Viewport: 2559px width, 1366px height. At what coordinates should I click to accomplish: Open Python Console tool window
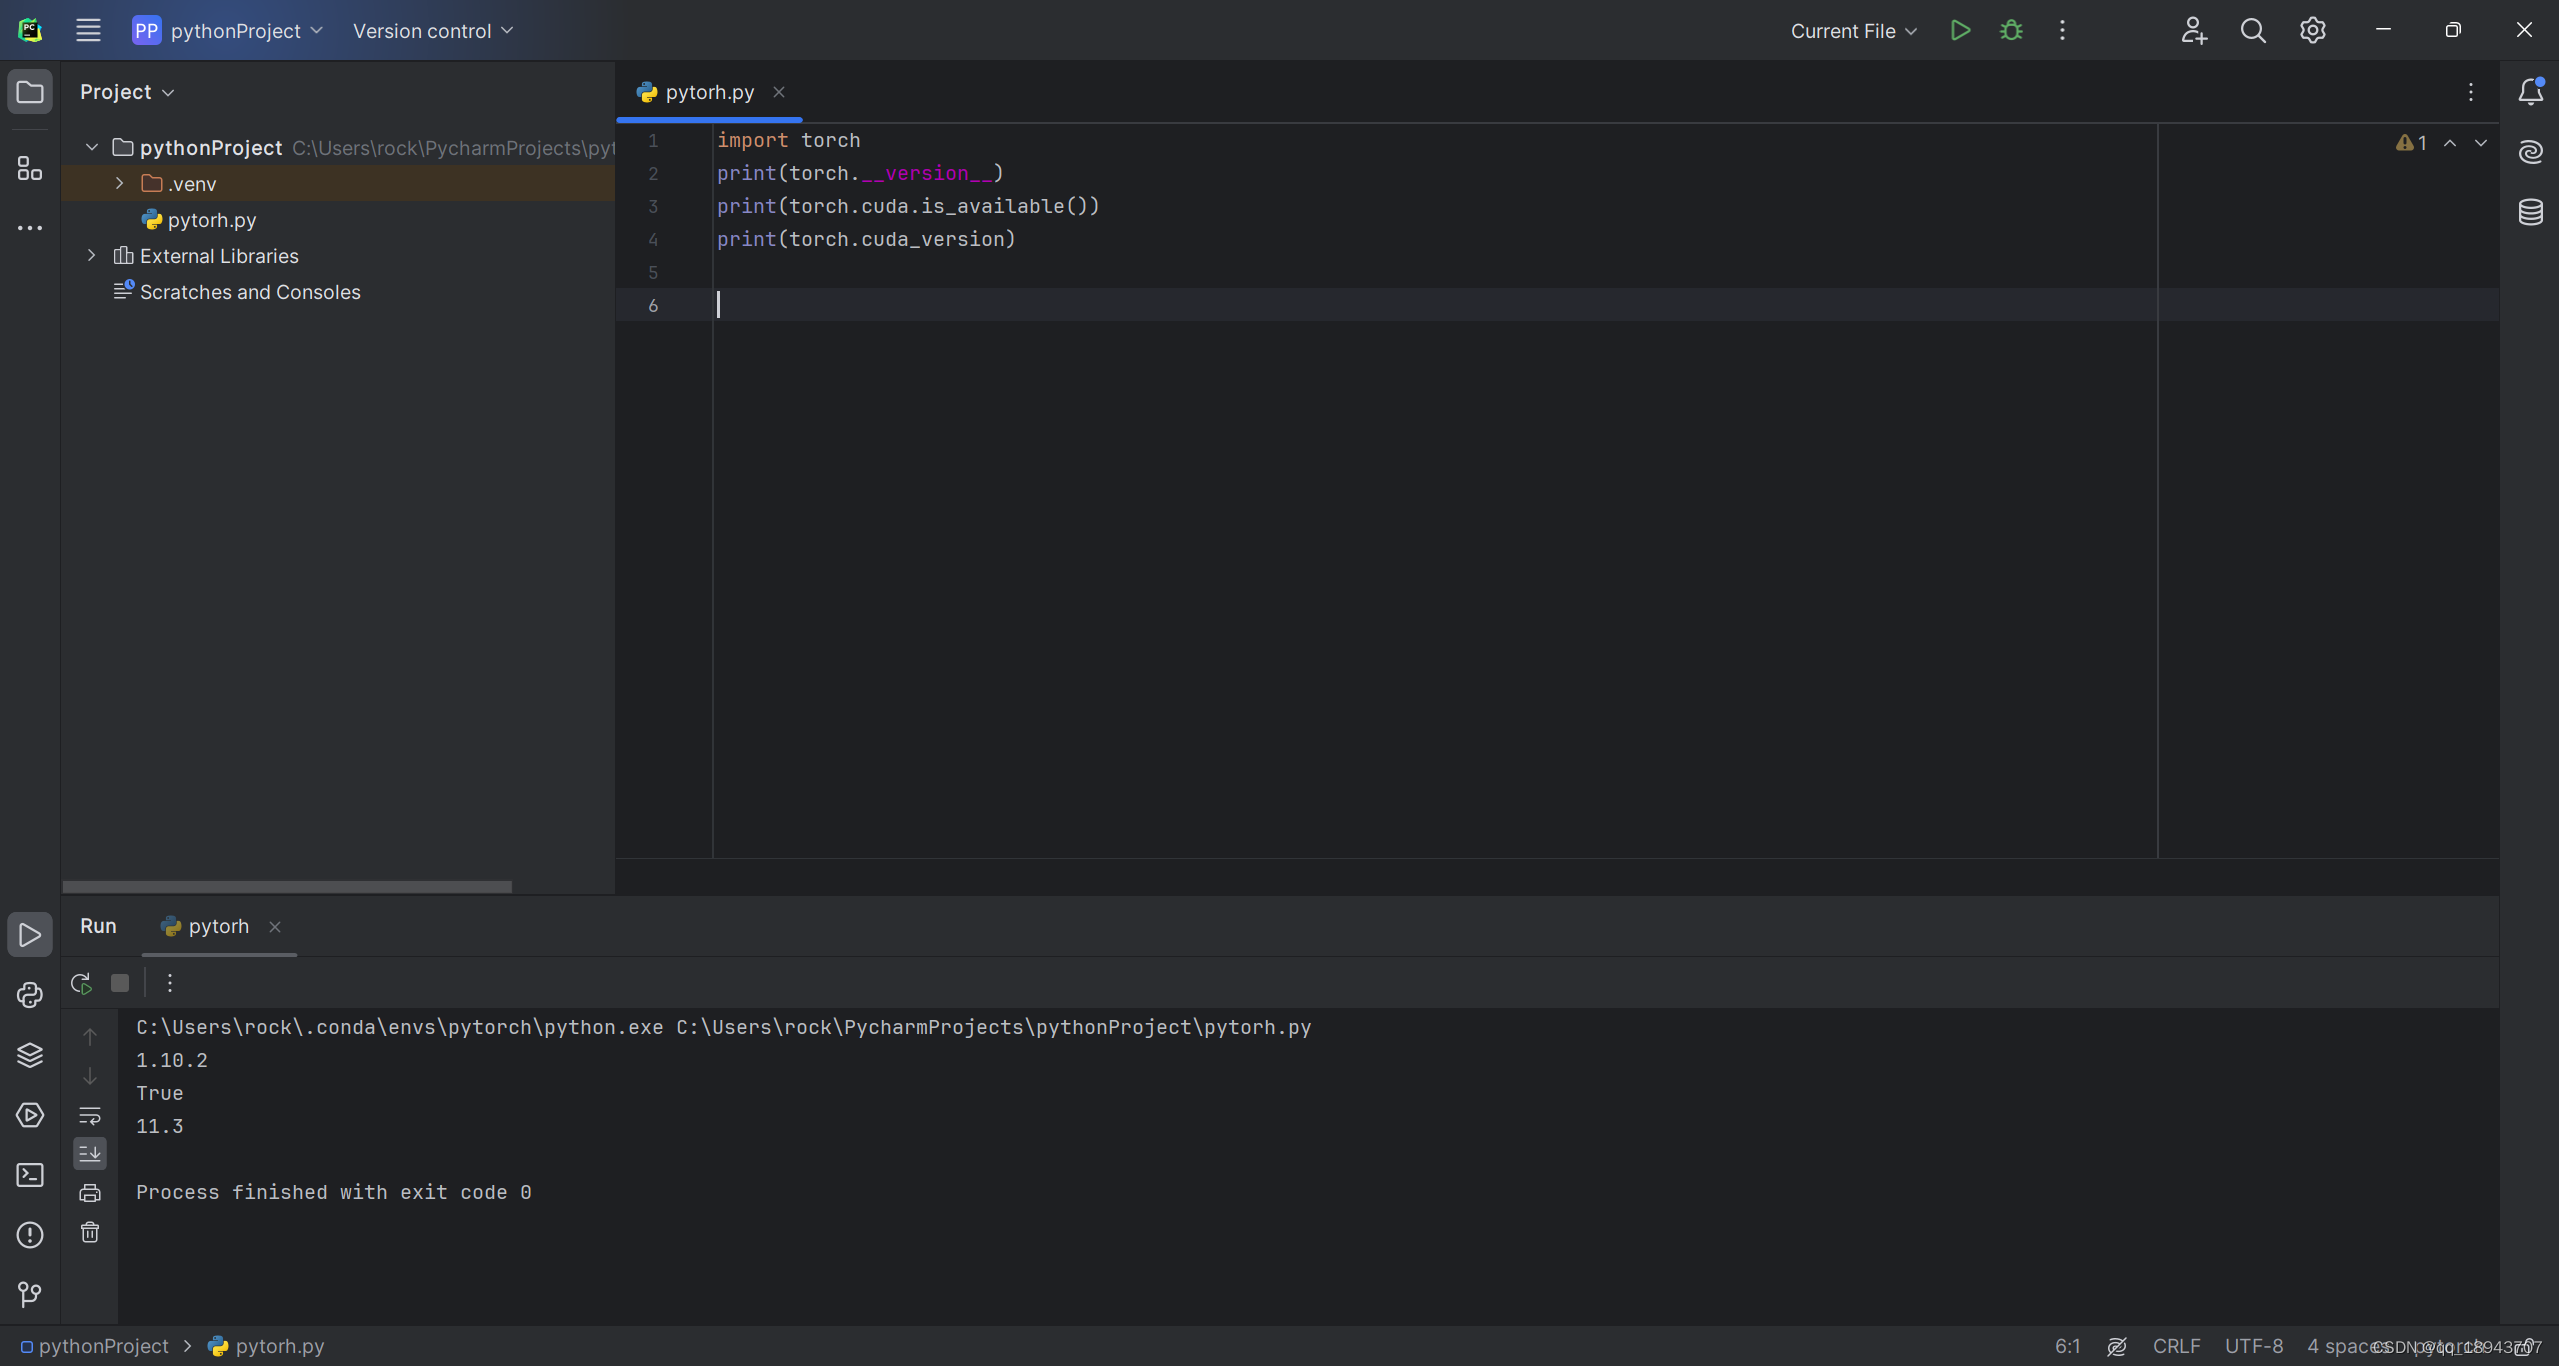pos(30,995)
